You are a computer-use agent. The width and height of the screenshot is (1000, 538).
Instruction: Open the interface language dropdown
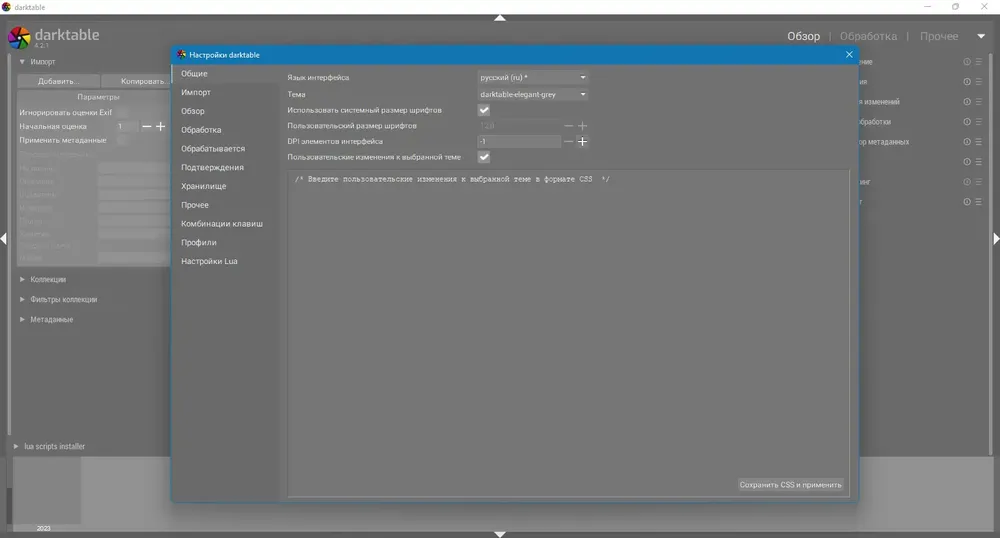pos(533,77)
